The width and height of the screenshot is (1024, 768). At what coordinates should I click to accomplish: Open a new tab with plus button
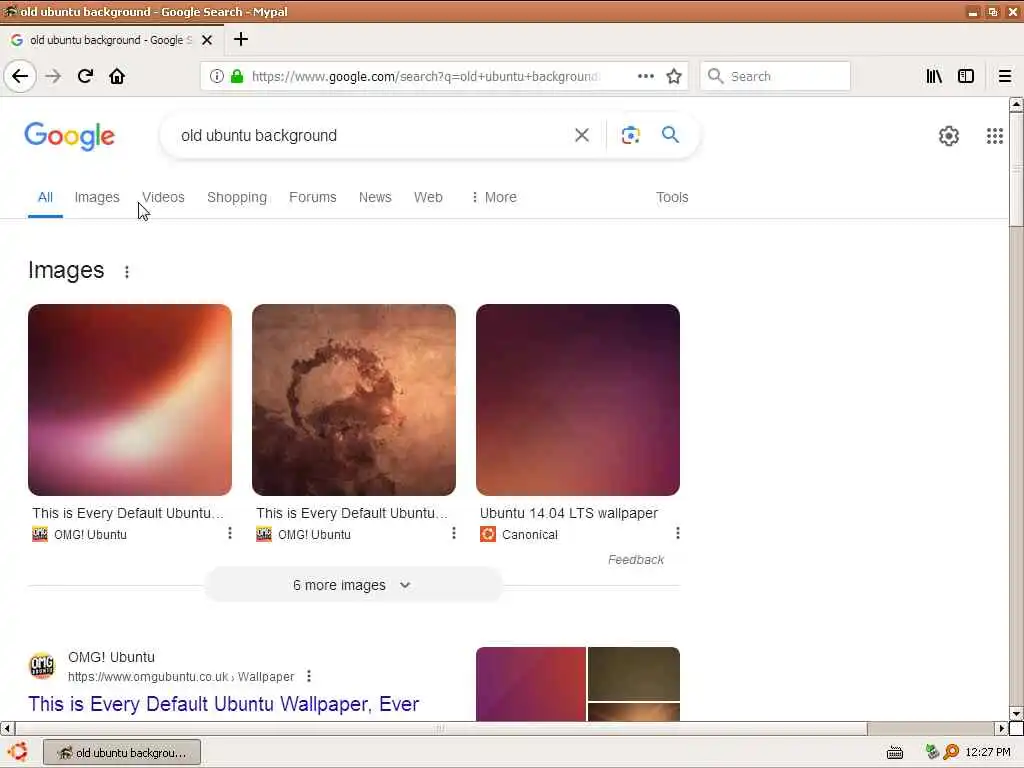click(x=240, y=39)
